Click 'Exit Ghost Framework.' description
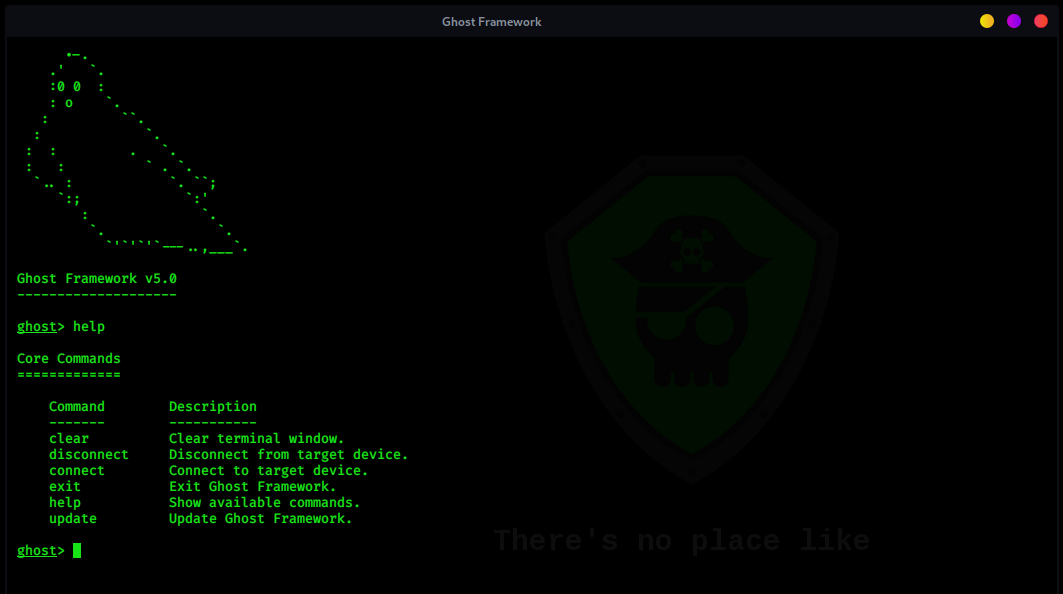The width and height of the screenshot is (1063, 594). (x=252, y=486)
